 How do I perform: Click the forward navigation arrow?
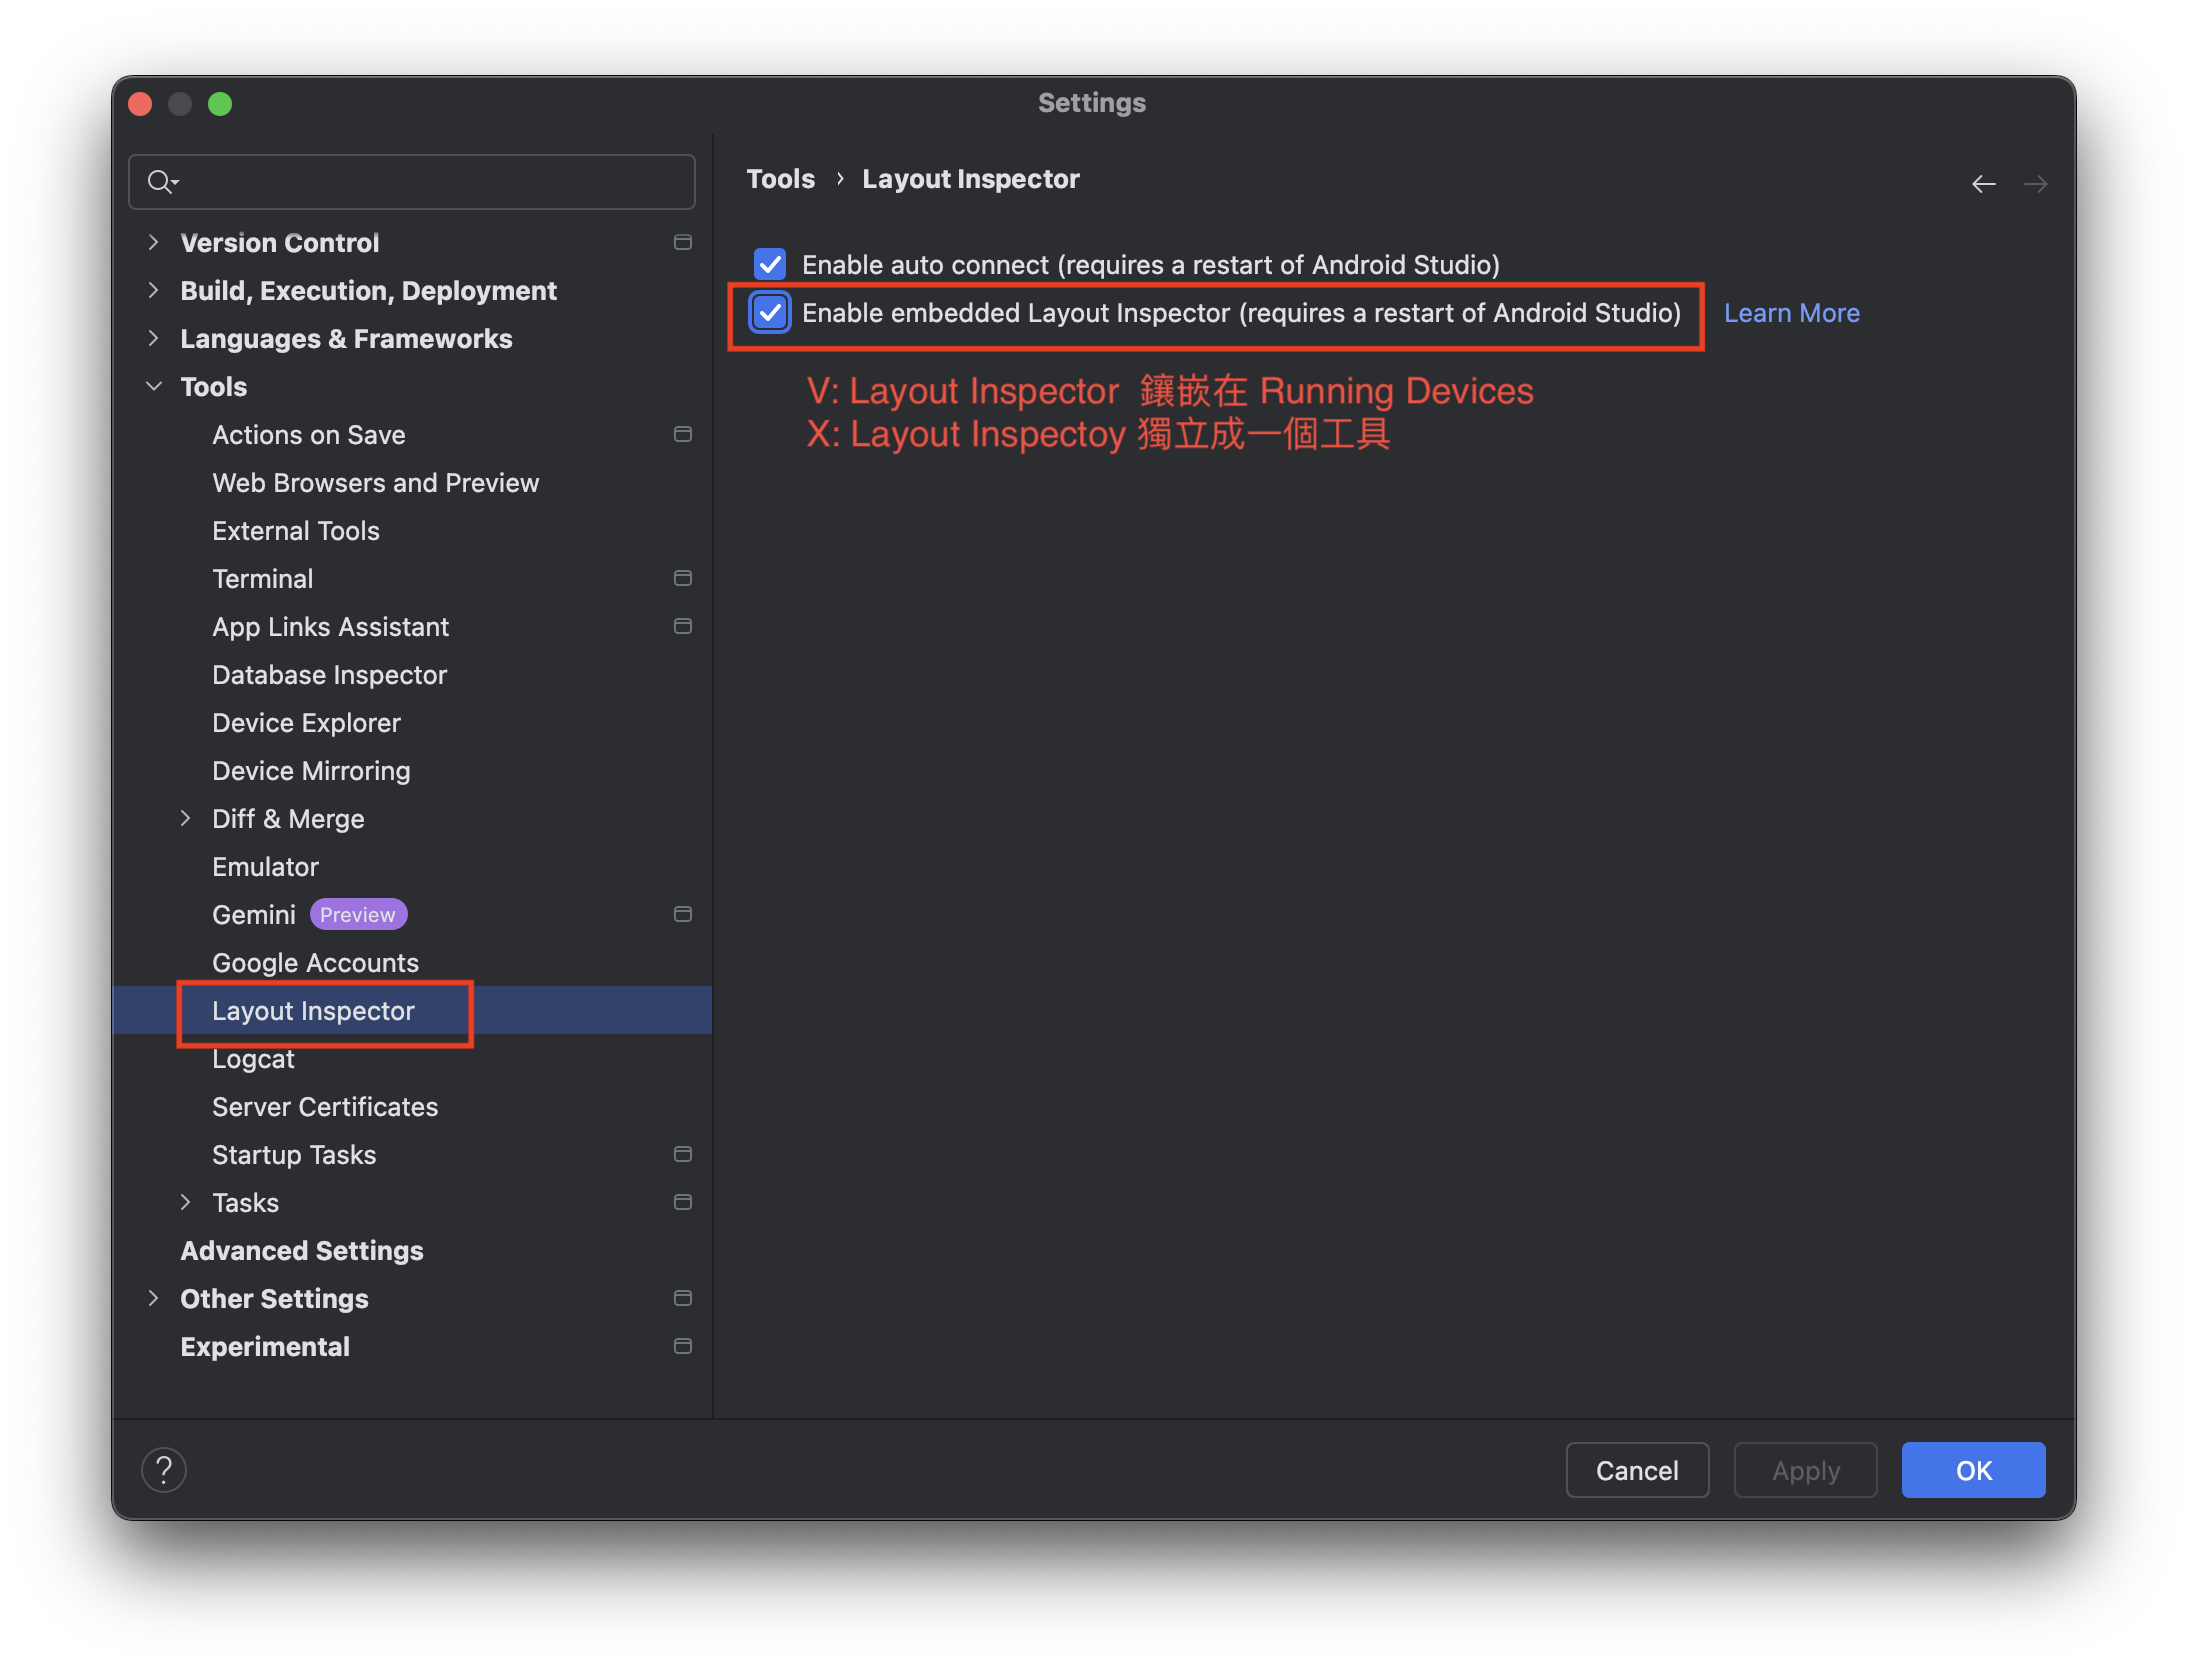(2036, 182)
